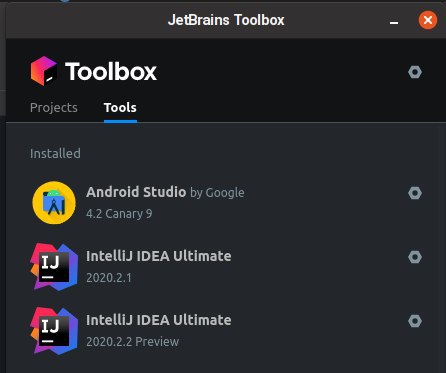This screenshot has height=373, width=446.
Task: Switch to the Projects tab
Action: pos(54,108)
